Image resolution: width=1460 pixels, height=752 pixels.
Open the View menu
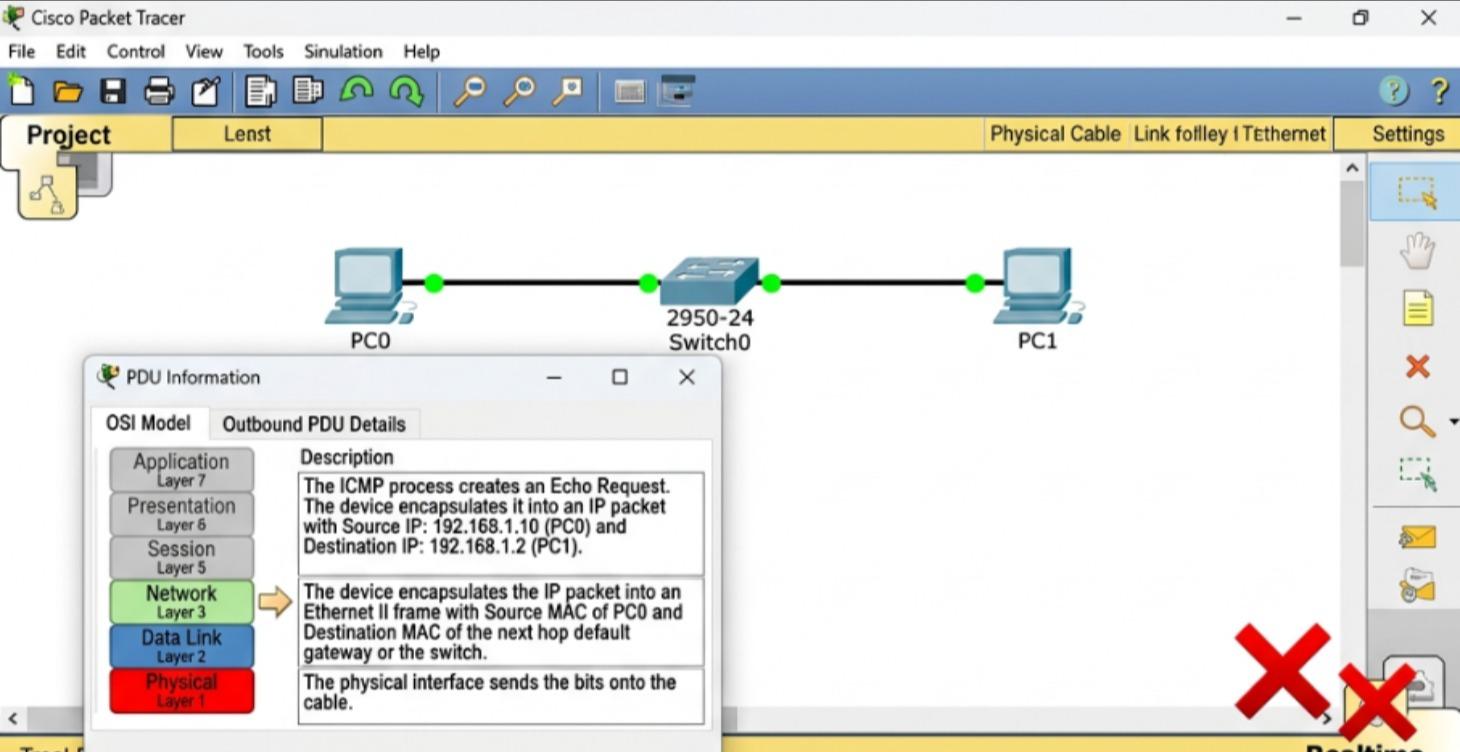[204, 52]
